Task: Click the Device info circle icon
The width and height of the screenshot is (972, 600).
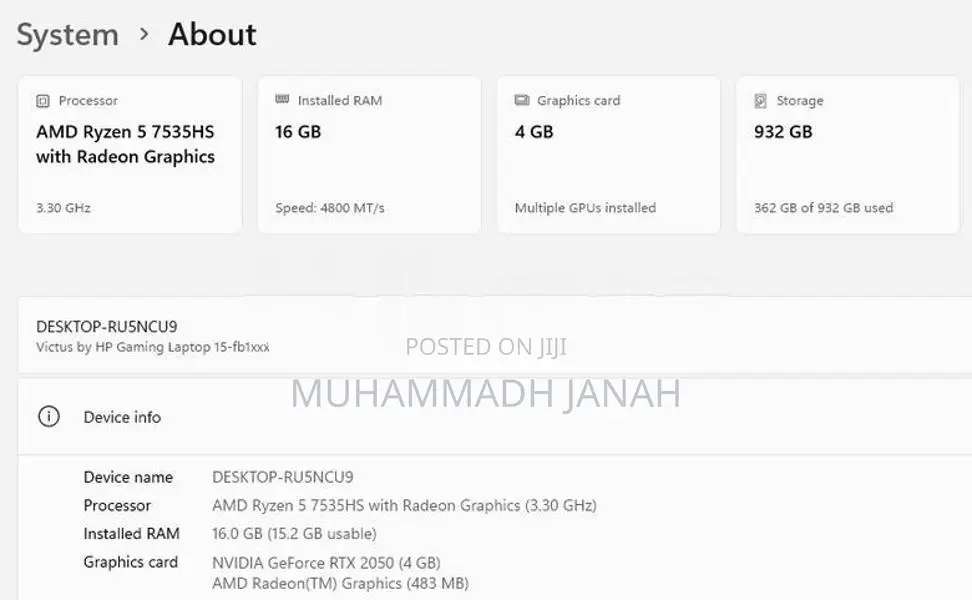Action: coord(49,417)
